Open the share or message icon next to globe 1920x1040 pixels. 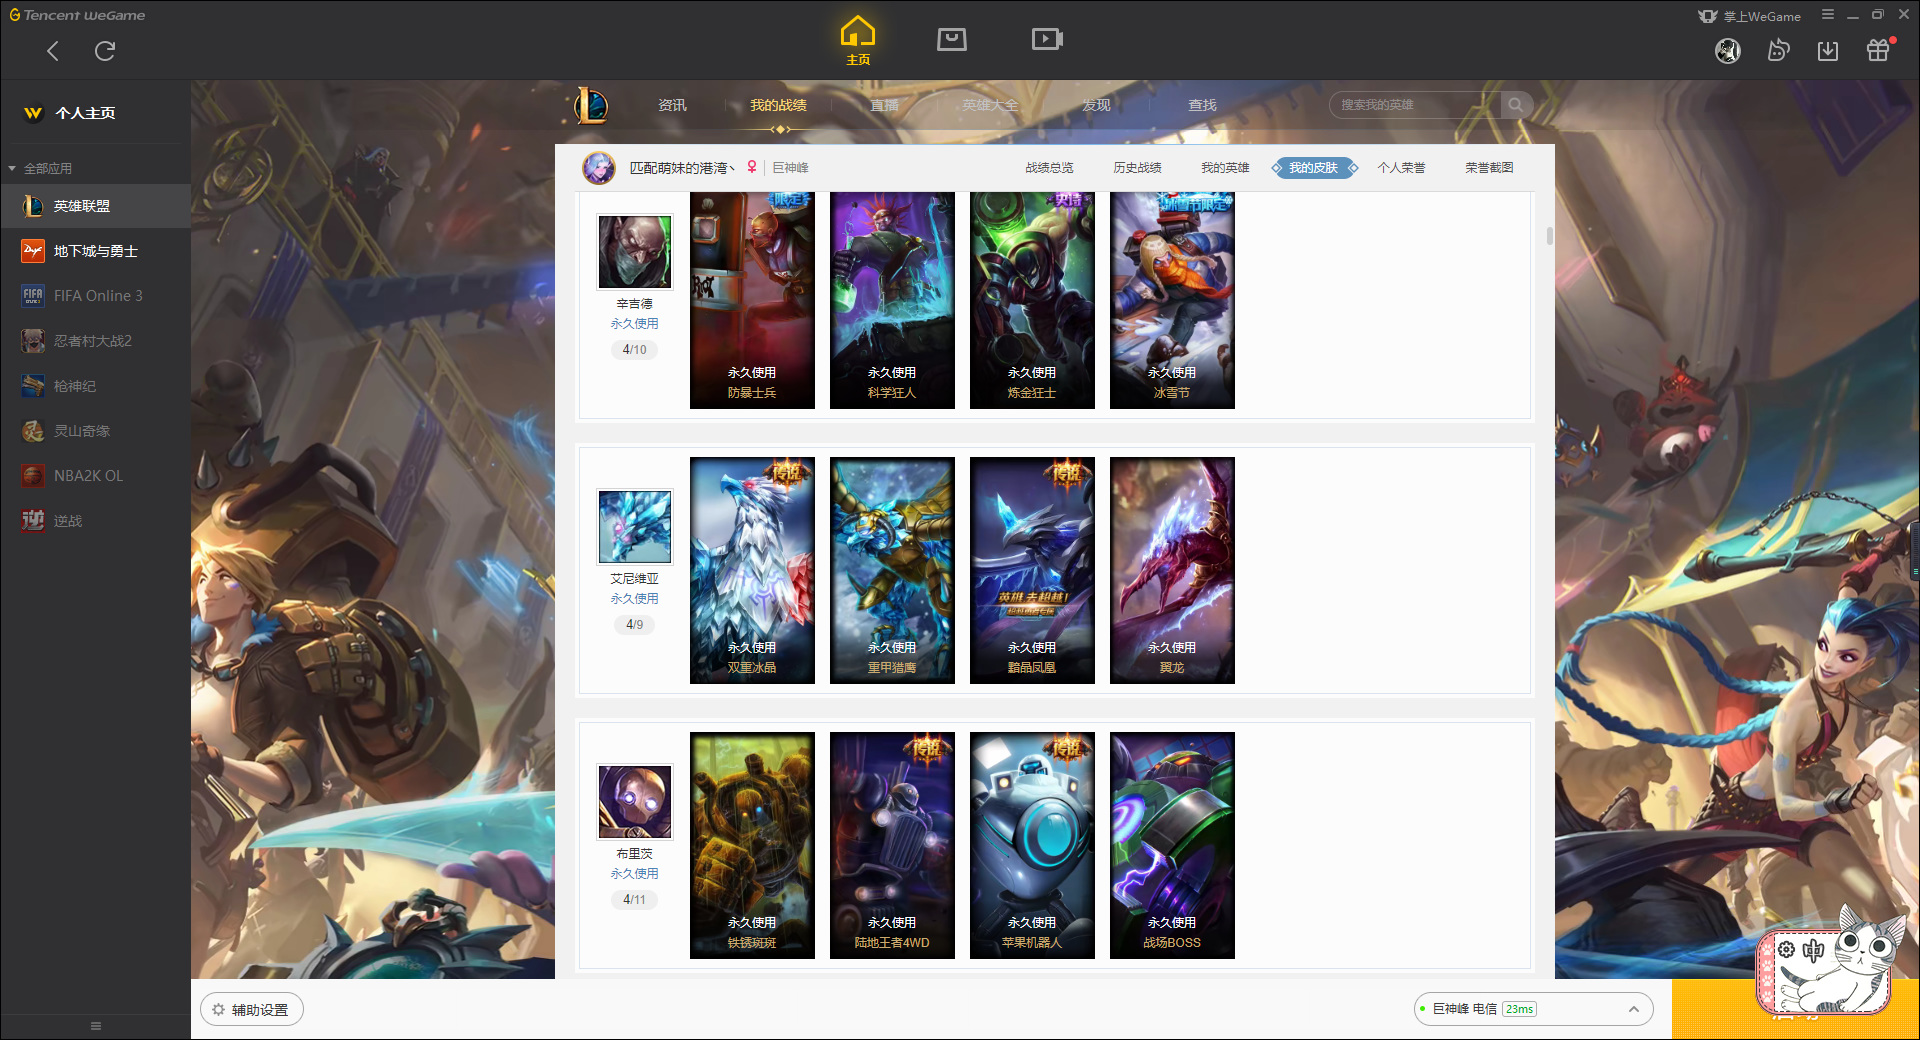(1778, 51)
